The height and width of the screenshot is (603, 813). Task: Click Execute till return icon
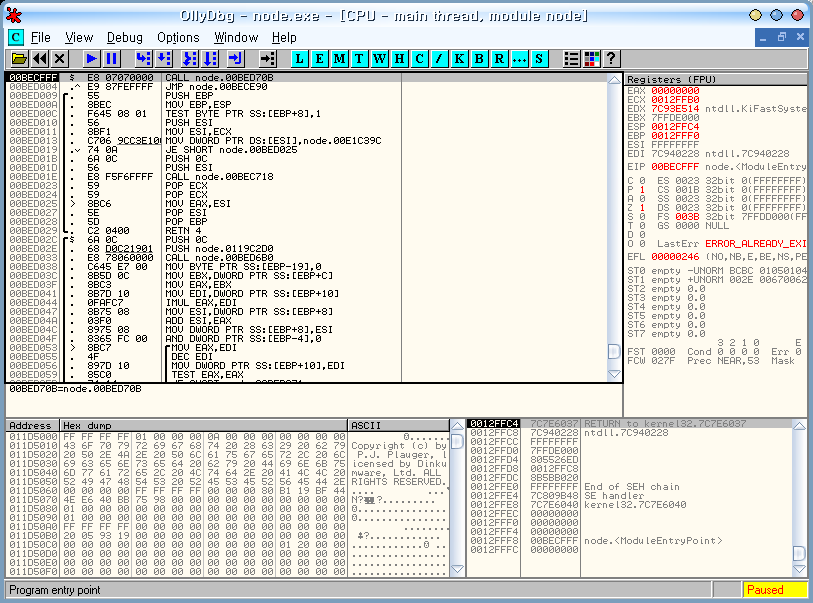click(x=235, y=59)
